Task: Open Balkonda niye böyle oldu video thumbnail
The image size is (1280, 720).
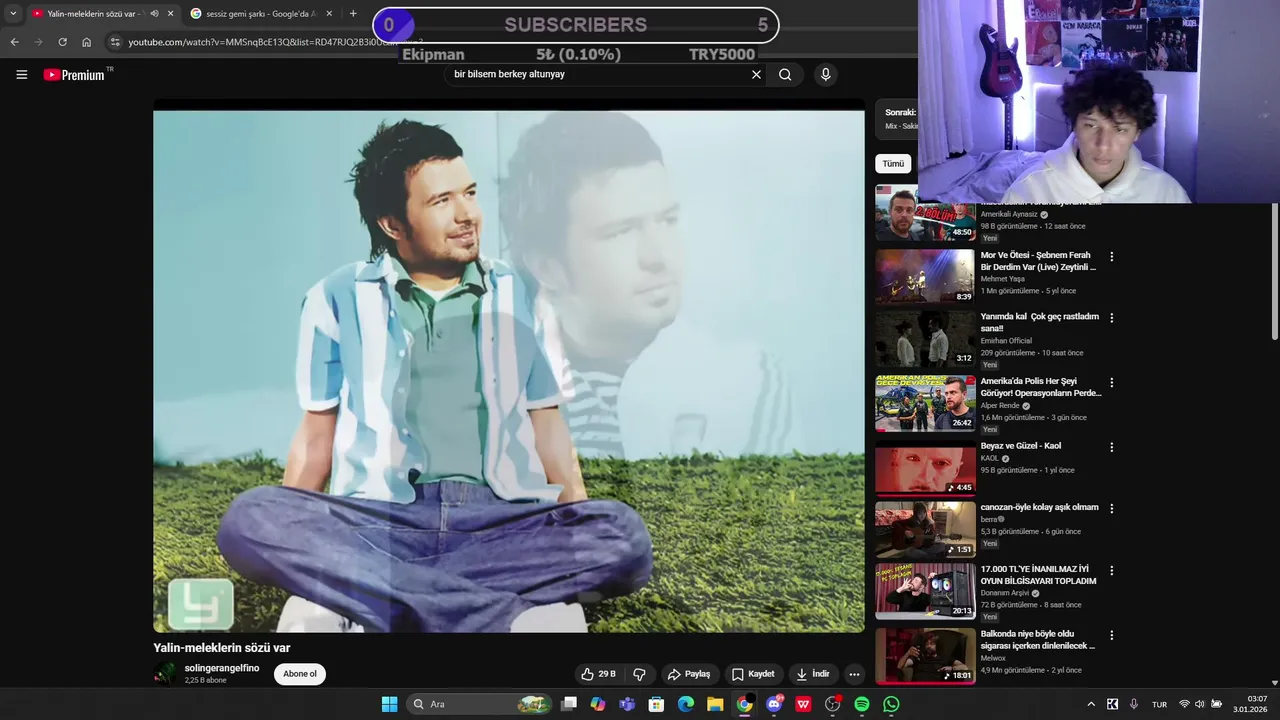Action: [925, 656]
